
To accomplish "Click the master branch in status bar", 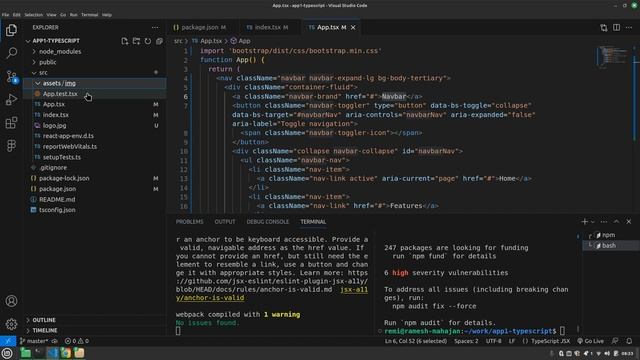I will coord(34,341).
